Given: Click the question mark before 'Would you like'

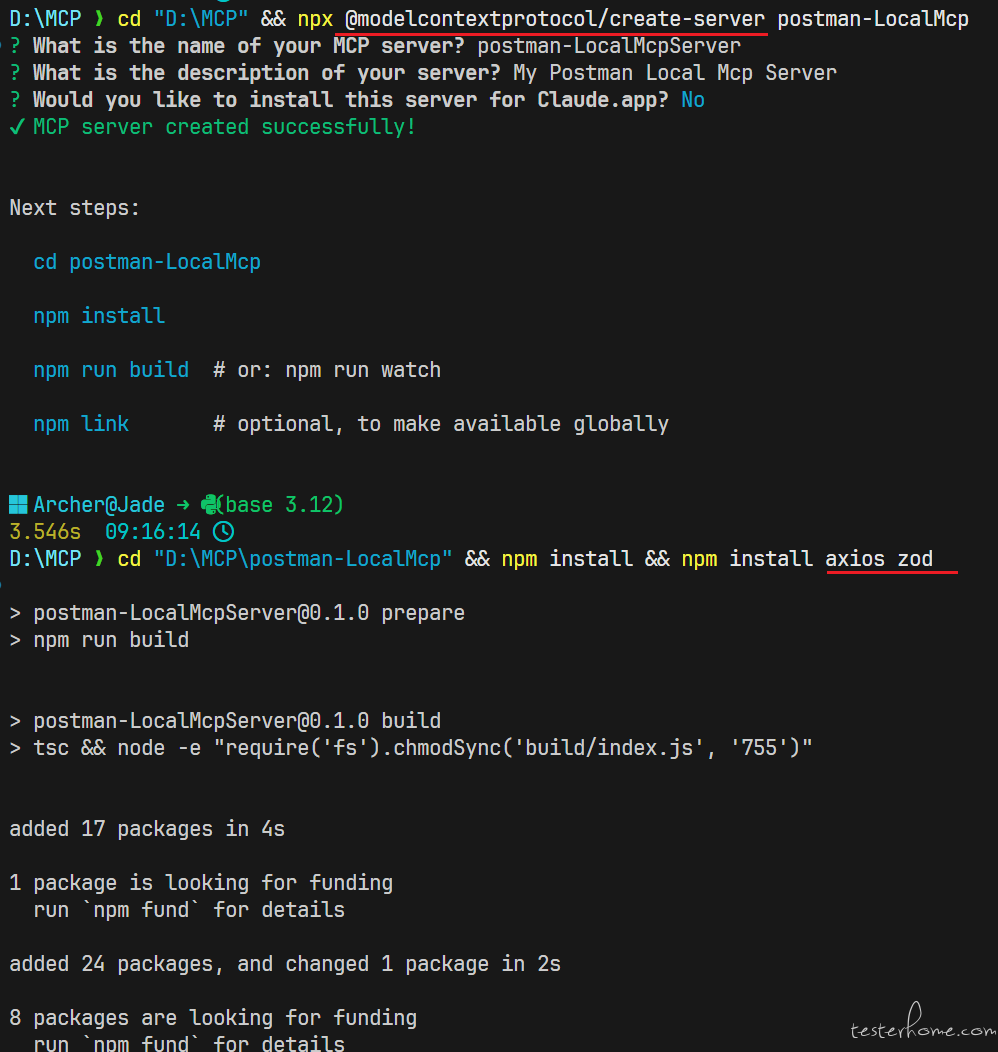Looking at the screenshot, I should point(15,99).
